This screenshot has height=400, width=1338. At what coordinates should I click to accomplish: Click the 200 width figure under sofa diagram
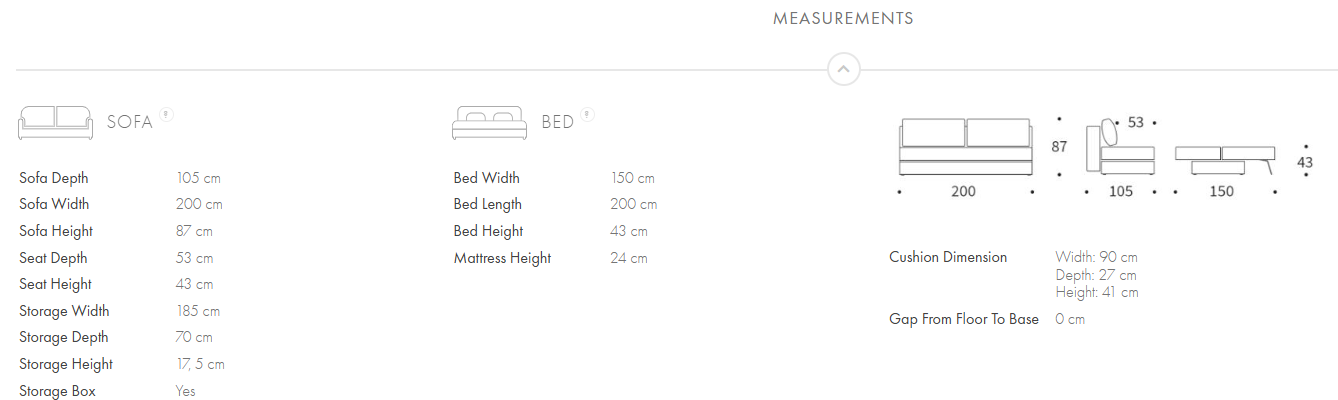(963, 191)
